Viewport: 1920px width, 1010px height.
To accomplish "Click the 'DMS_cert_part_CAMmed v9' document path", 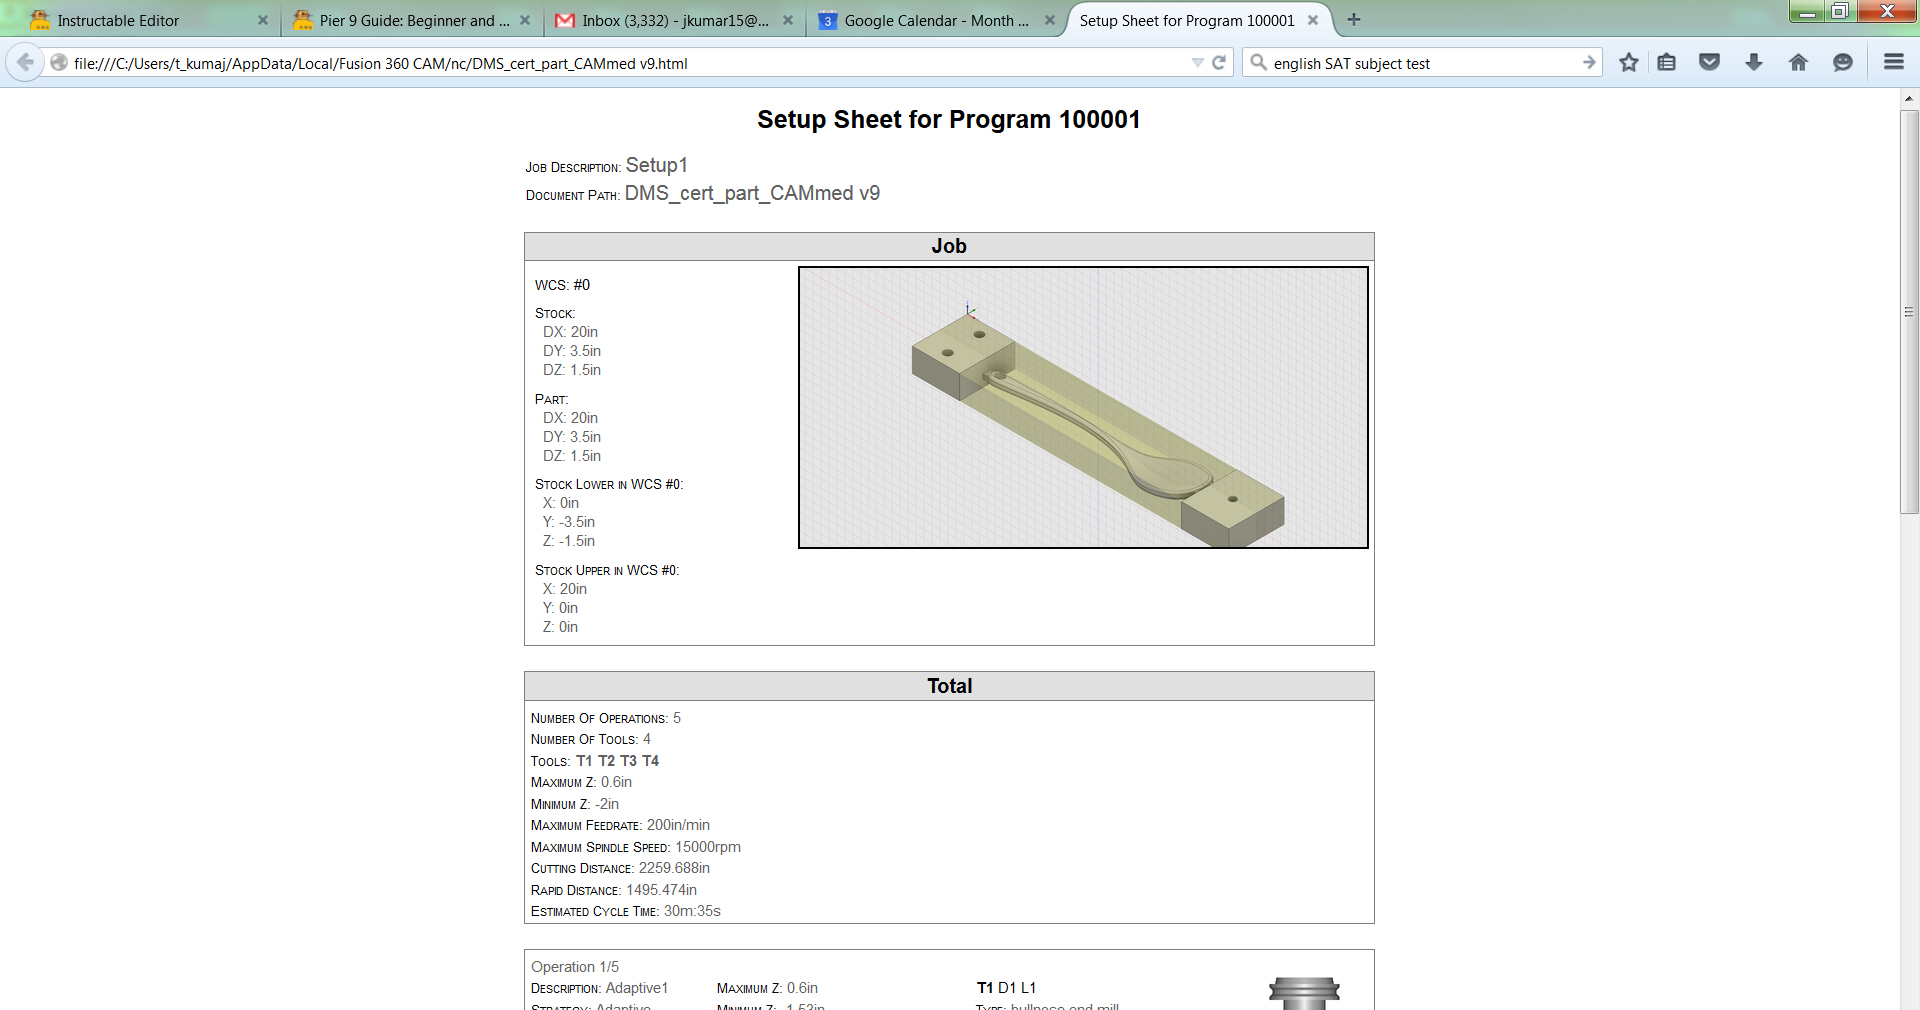I will coord(752,193).
